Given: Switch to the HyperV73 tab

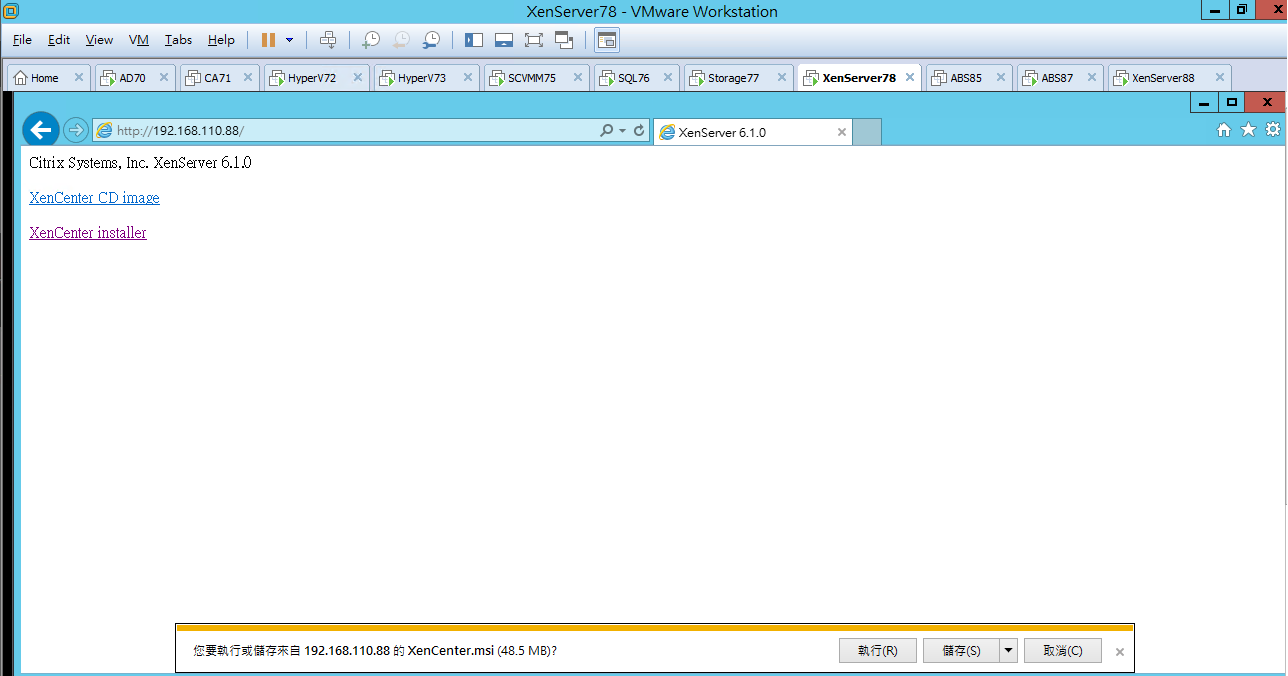Looking at the screenshot, I should pyautogui.click(x=426, y=78).
